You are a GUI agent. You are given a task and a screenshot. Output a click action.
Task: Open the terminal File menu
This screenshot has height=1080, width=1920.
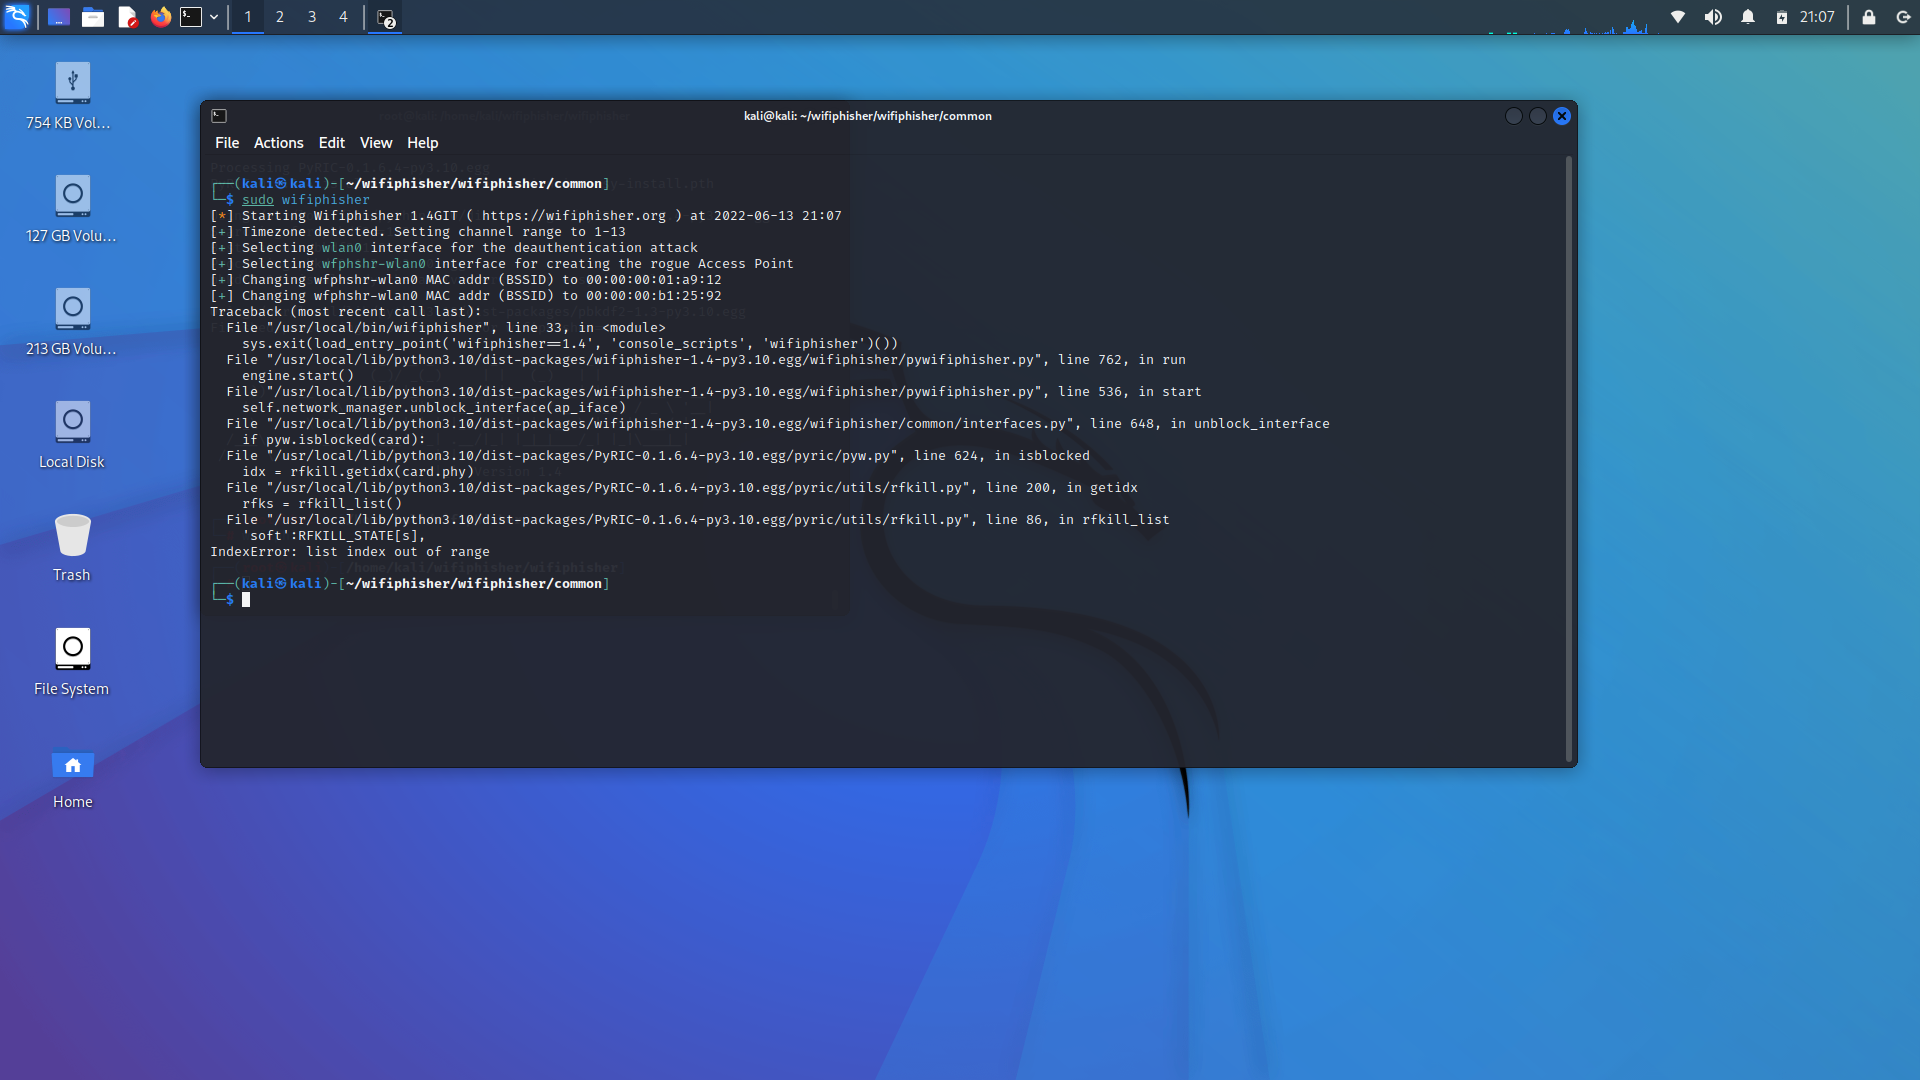point(227,143)
